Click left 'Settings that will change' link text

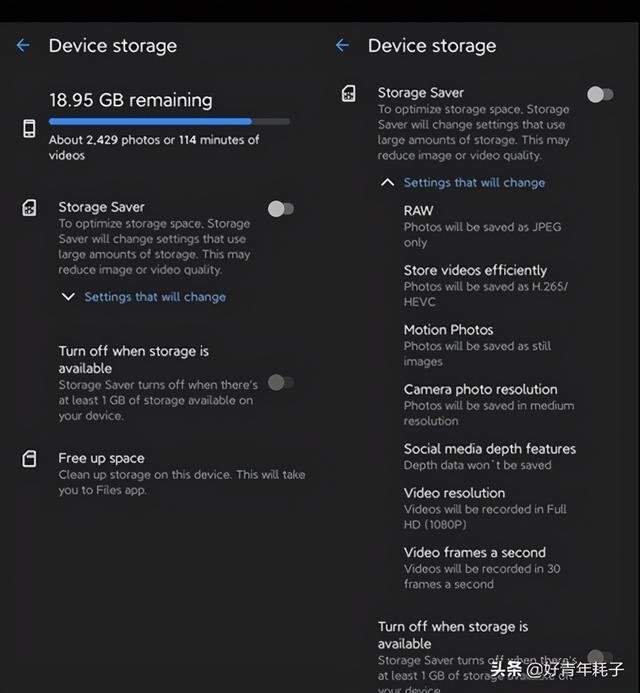point(155,297)
